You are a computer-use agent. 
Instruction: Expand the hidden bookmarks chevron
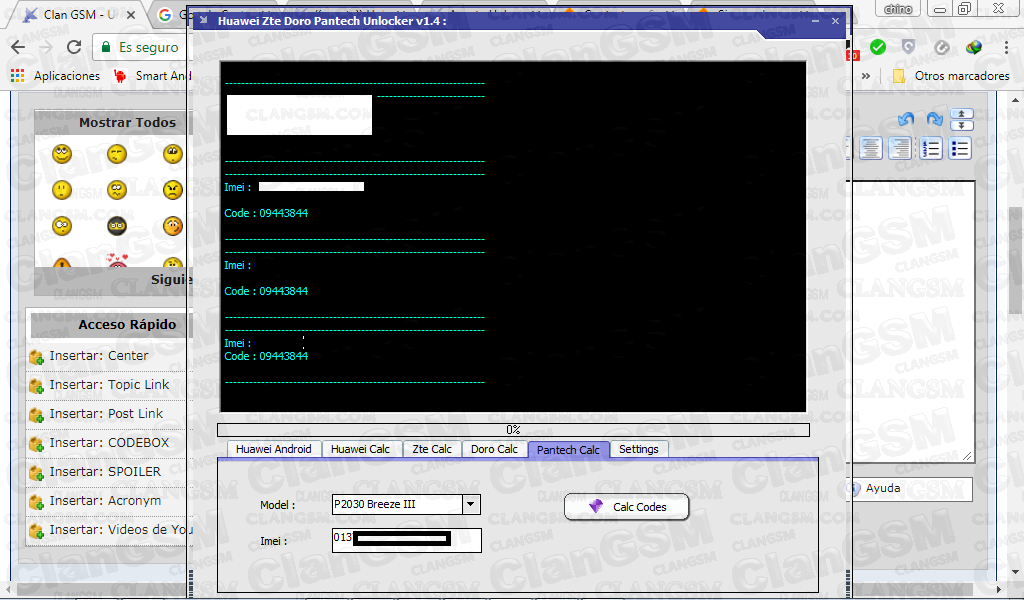[866, 76]
